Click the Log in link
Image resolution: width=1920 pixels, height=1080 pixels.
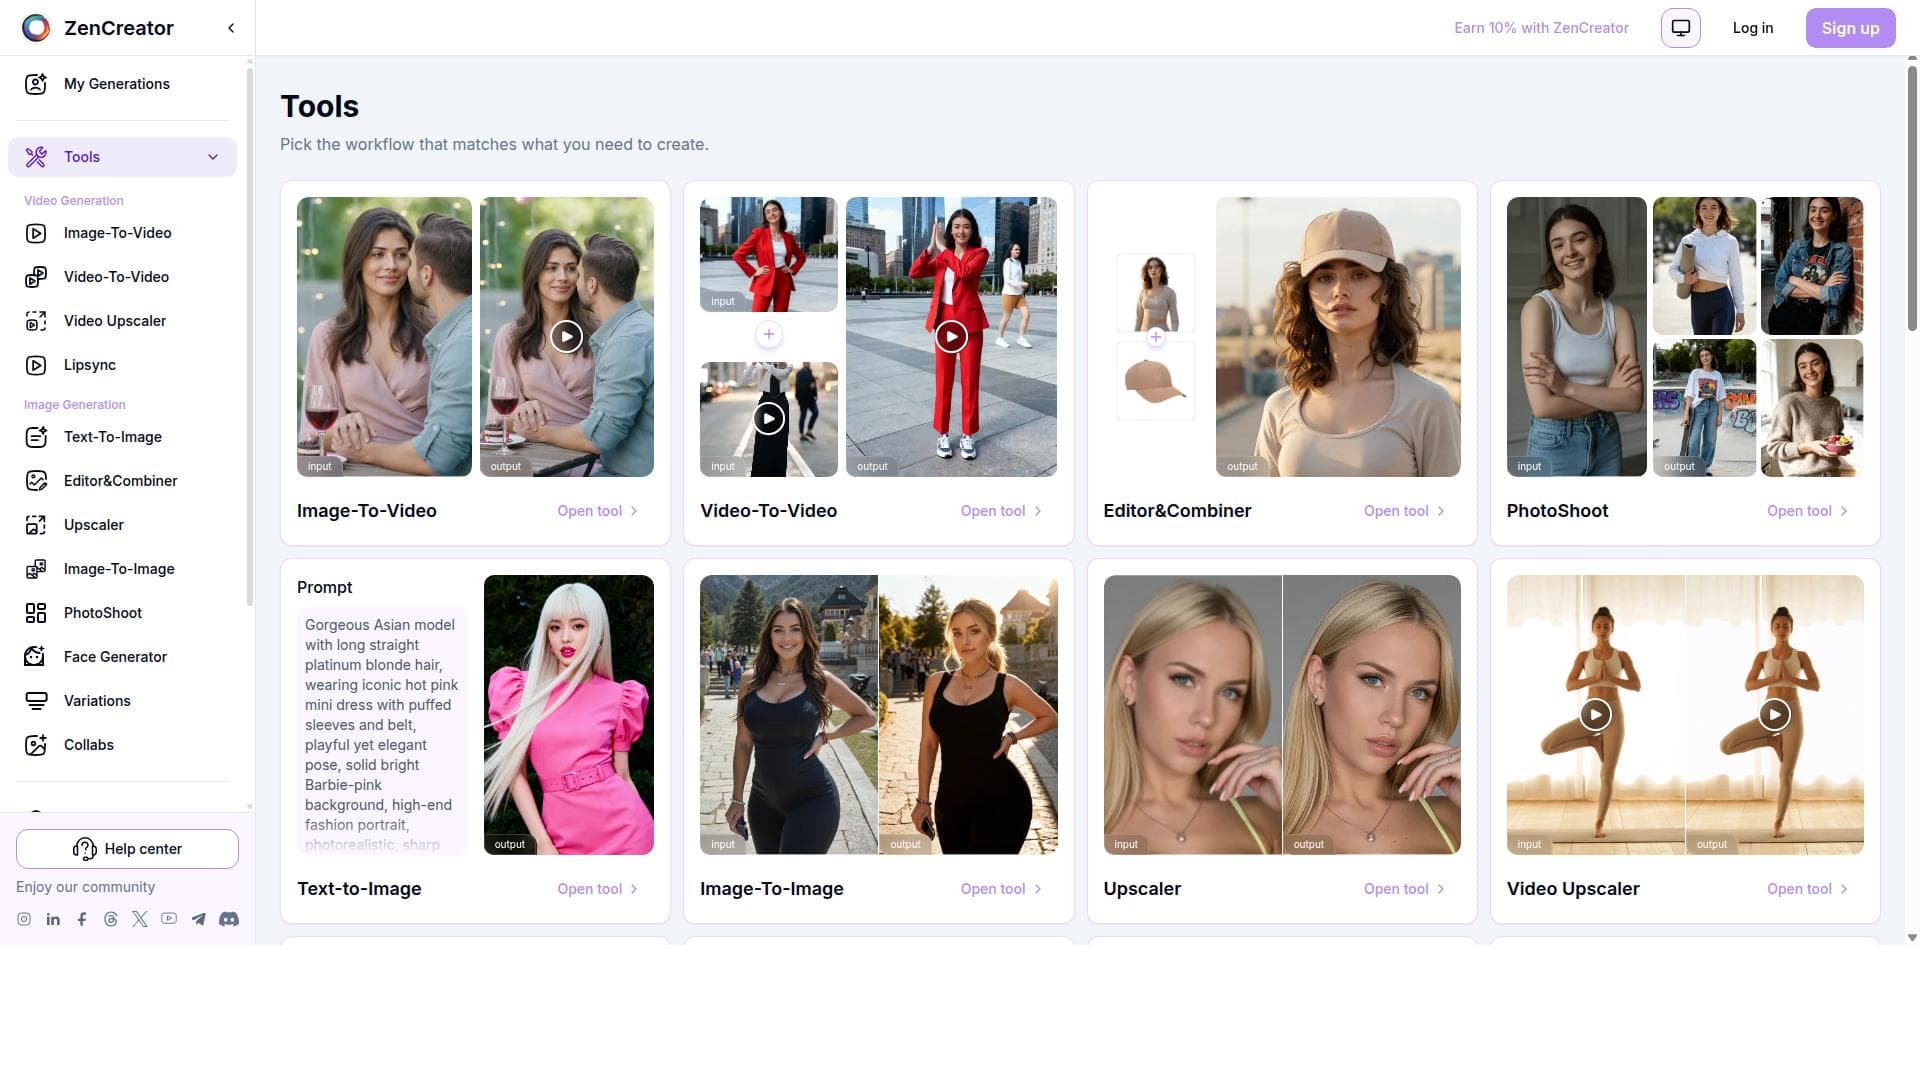(x=1752, y=28)
